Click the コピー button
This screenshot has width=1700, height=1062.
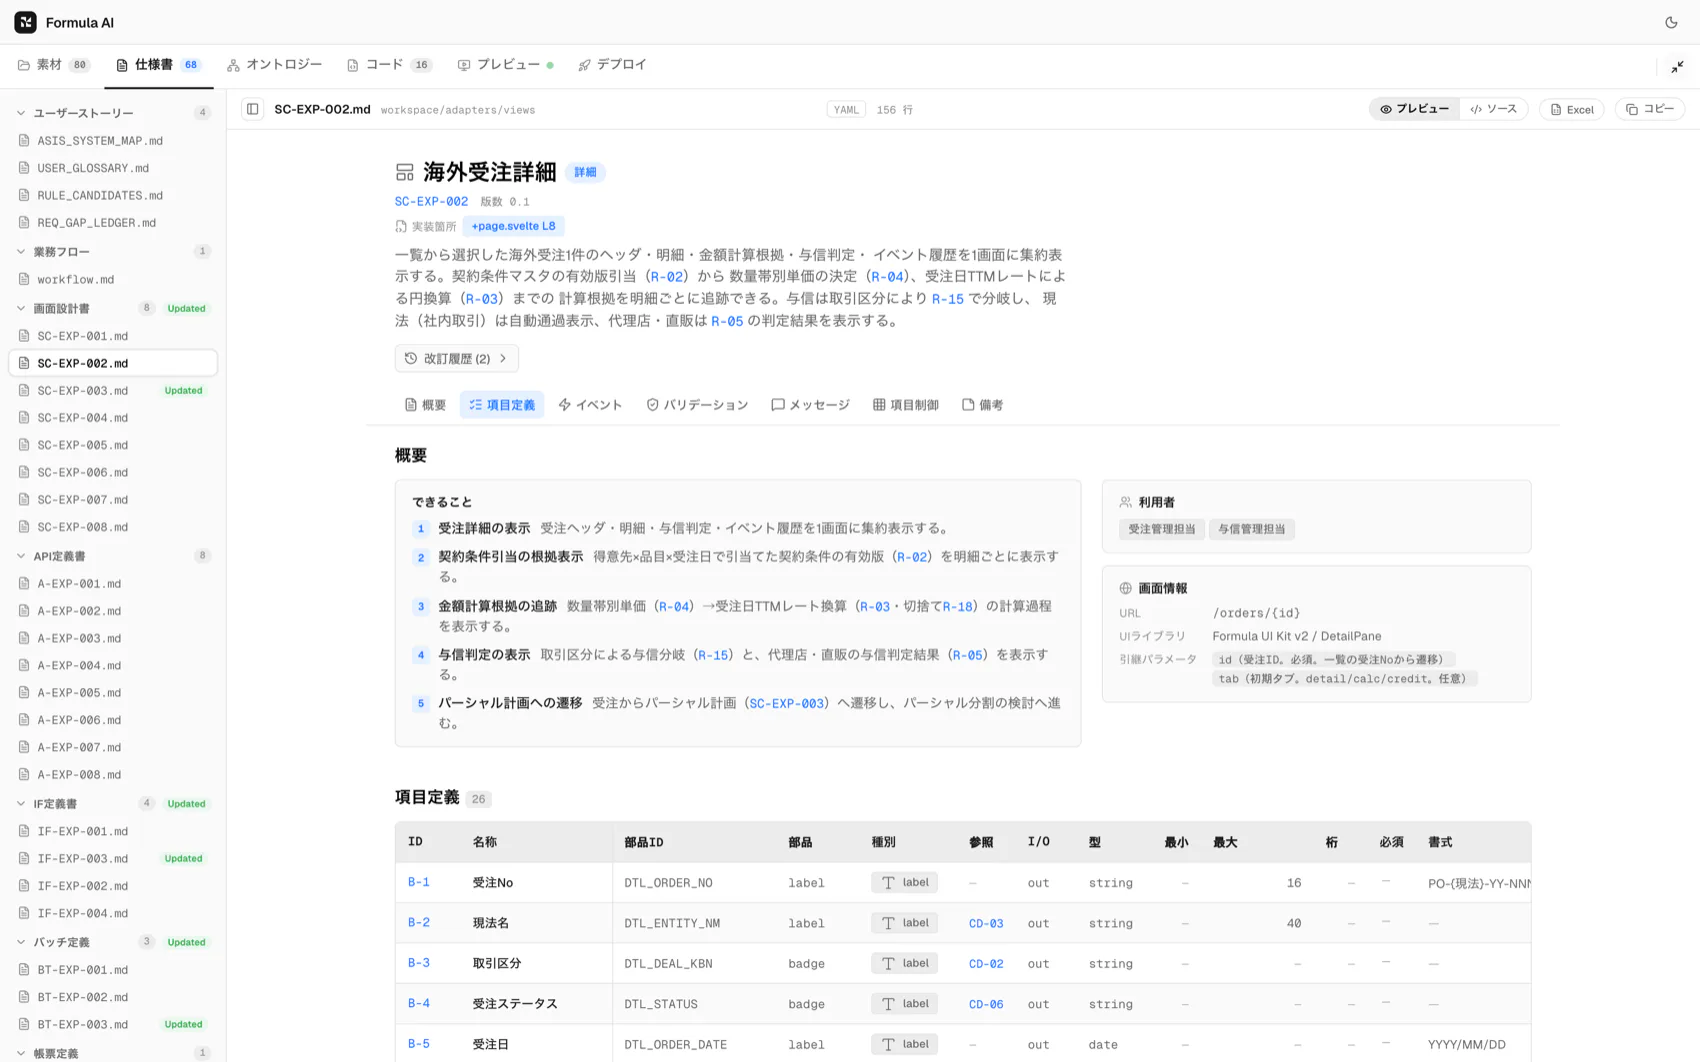point(1650,109)
